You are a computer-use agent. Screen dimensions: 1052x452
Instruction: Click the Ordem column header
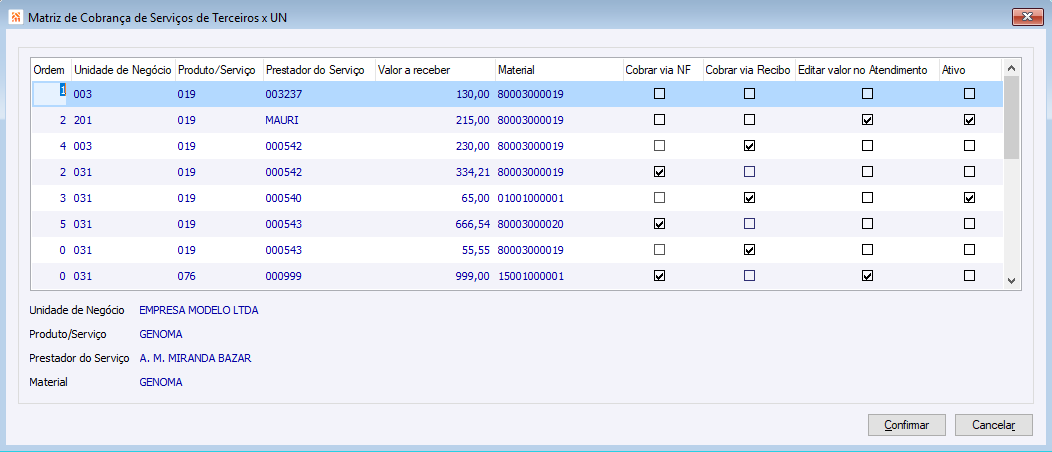pos(51,70)
